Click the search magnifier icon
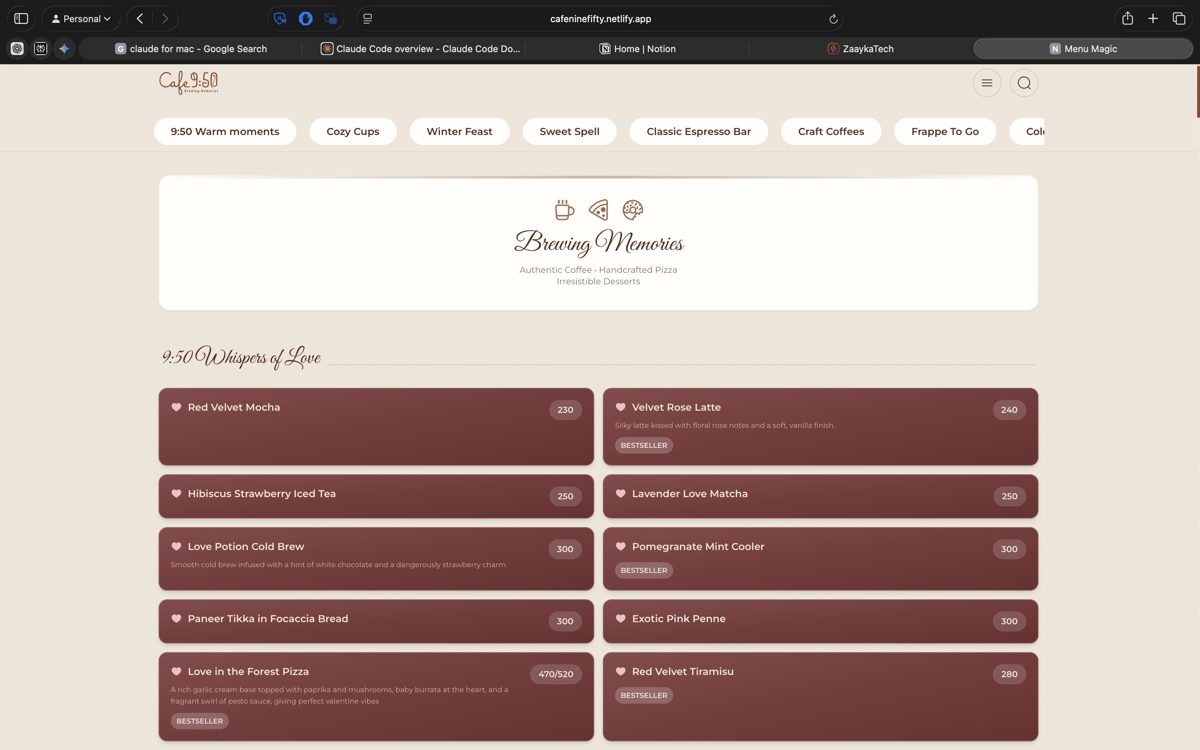Image resolution: width=1200 pixels, height=750 pixels. point(1023,83)
